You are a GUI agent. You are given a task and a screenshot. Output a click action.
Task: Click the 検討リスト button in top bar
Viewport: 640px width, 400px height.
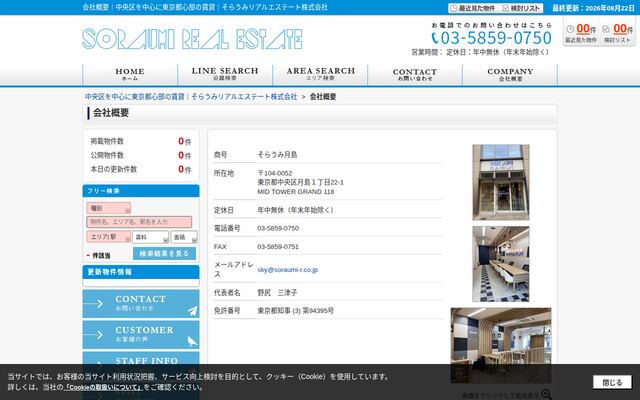[522, 8]
